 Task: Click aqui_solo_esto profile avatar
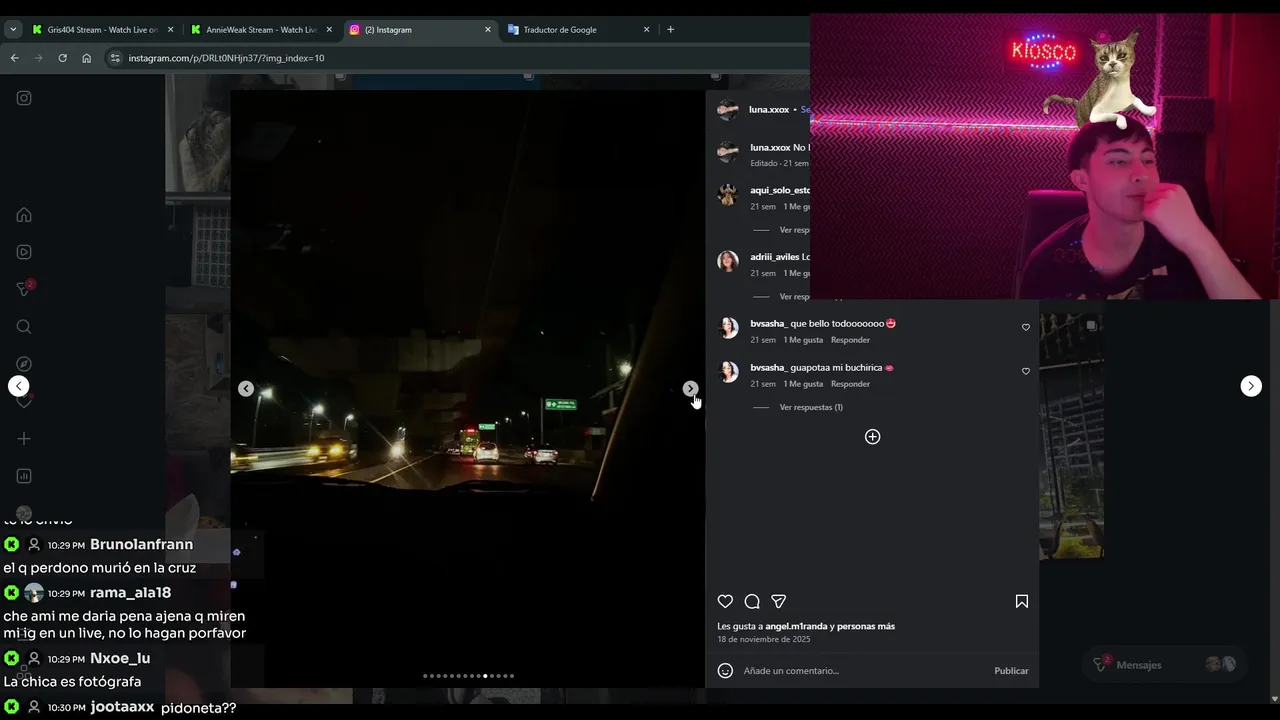coord(728,195)
